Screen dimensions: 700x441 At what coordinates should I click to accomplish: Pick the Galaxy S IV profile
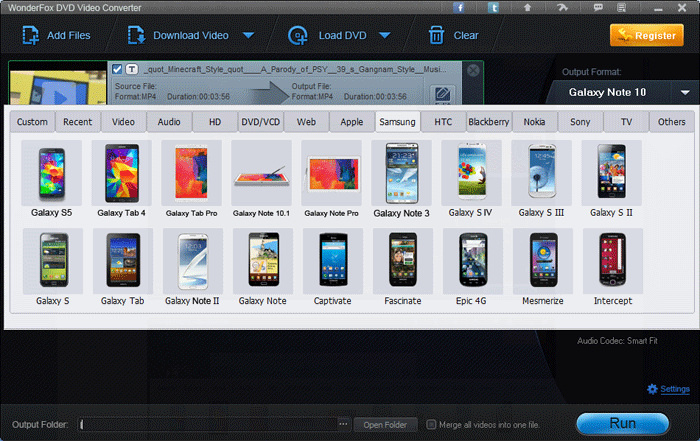pyautogui.click(x=471, y=173)
